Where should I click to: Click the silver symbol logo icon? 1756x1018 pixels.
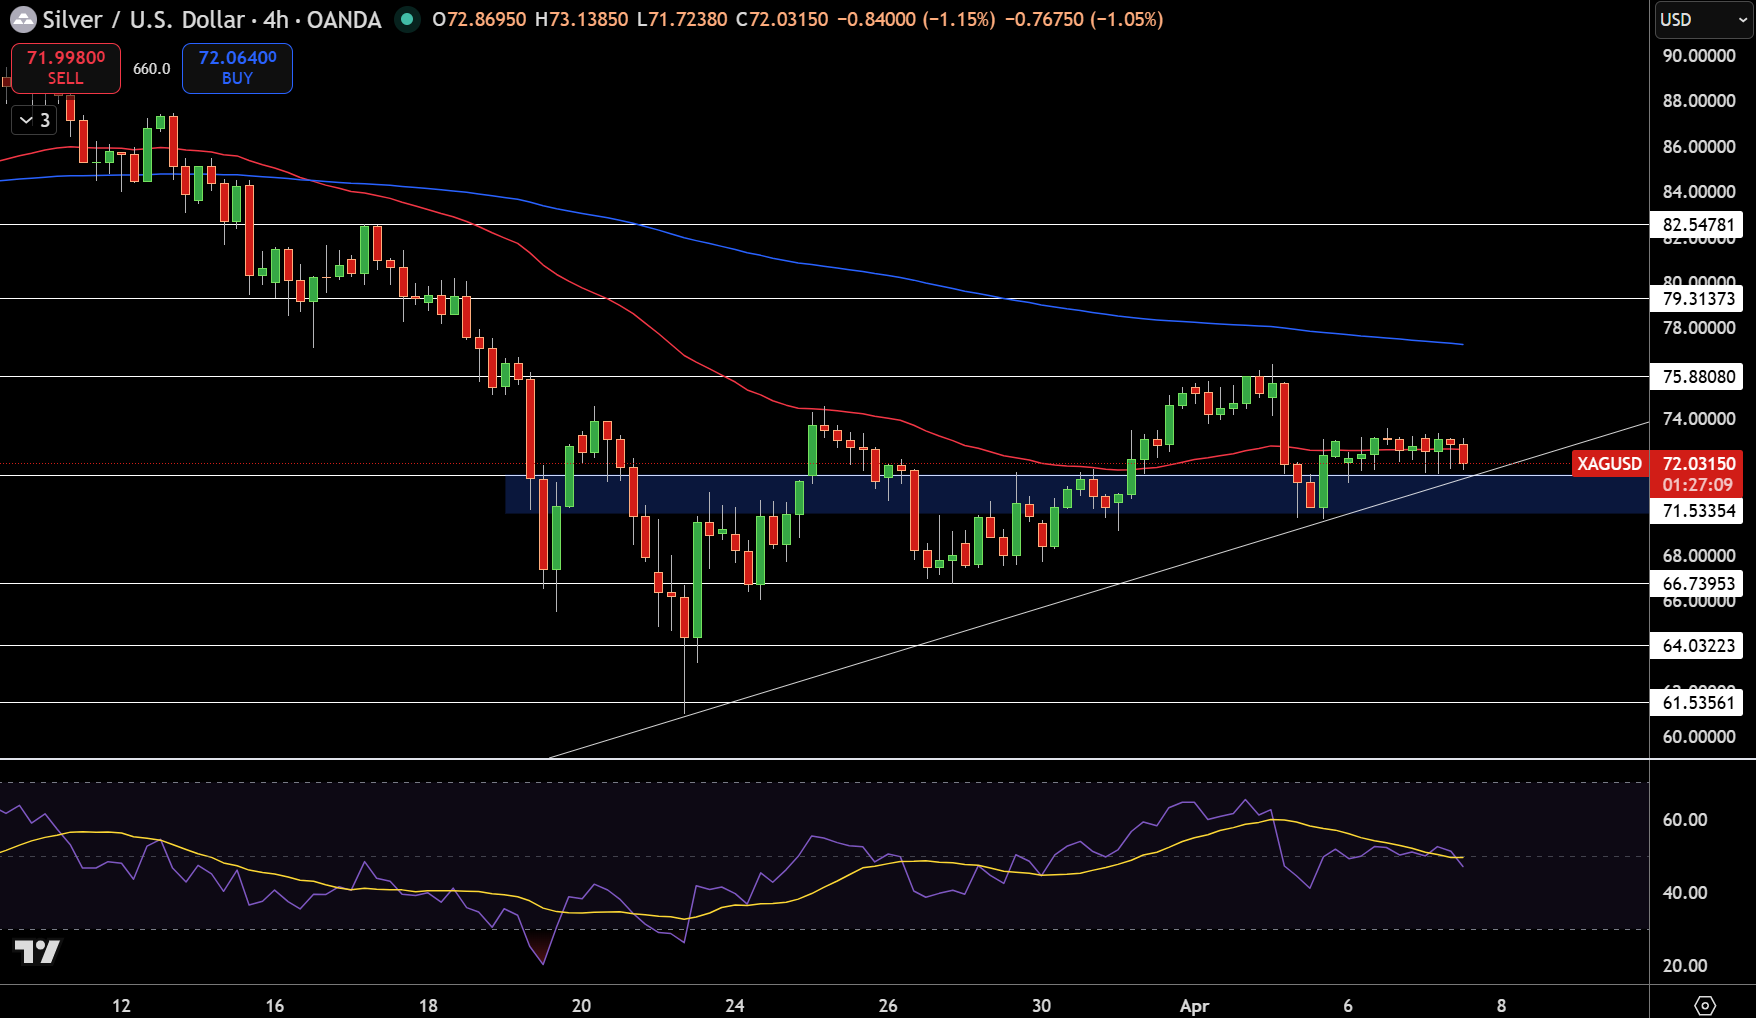click(x=22, y=19)
